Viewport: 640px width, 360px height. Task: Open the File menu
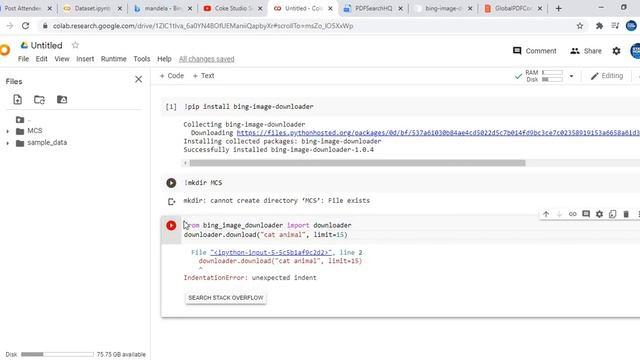[x=23, y=59]
